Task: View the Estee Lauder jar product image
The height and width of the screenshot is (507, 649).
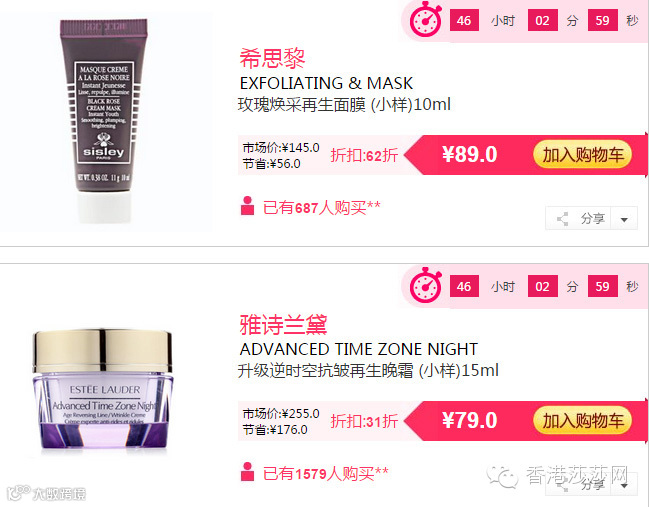Action: (x=103, y=389)
